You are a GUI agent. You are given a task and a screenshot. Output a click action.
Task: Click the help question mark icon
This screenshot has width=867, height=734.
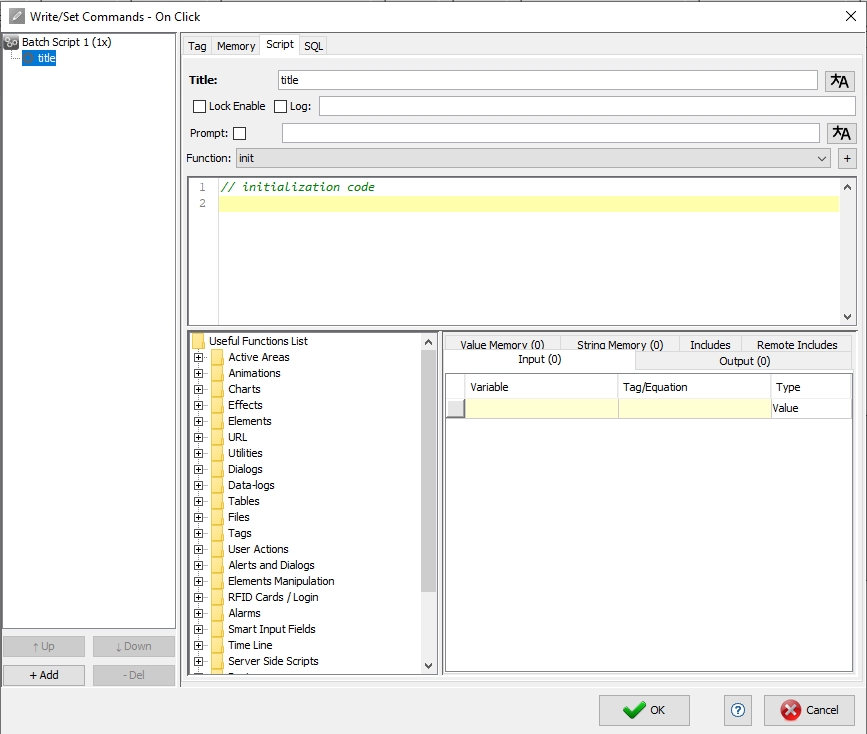coord(738,710)
